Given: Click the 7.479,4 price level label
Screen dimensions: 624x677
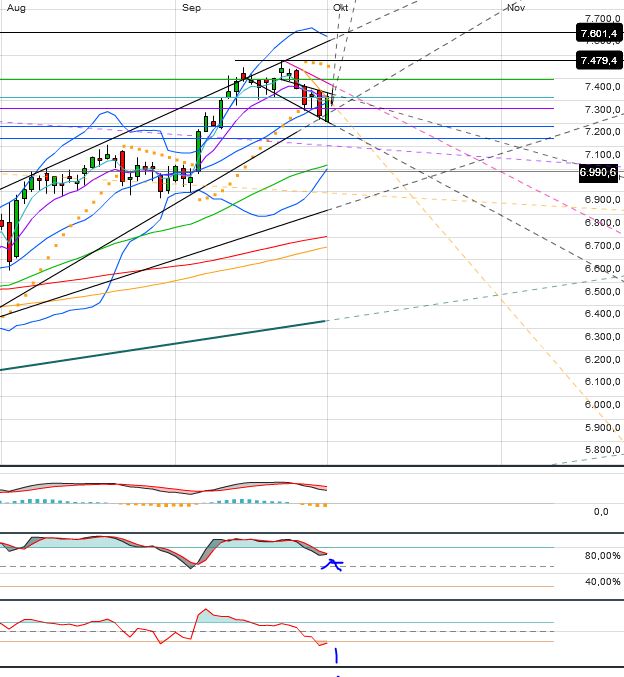Looking at the screenshot, I should click(599, 60).
